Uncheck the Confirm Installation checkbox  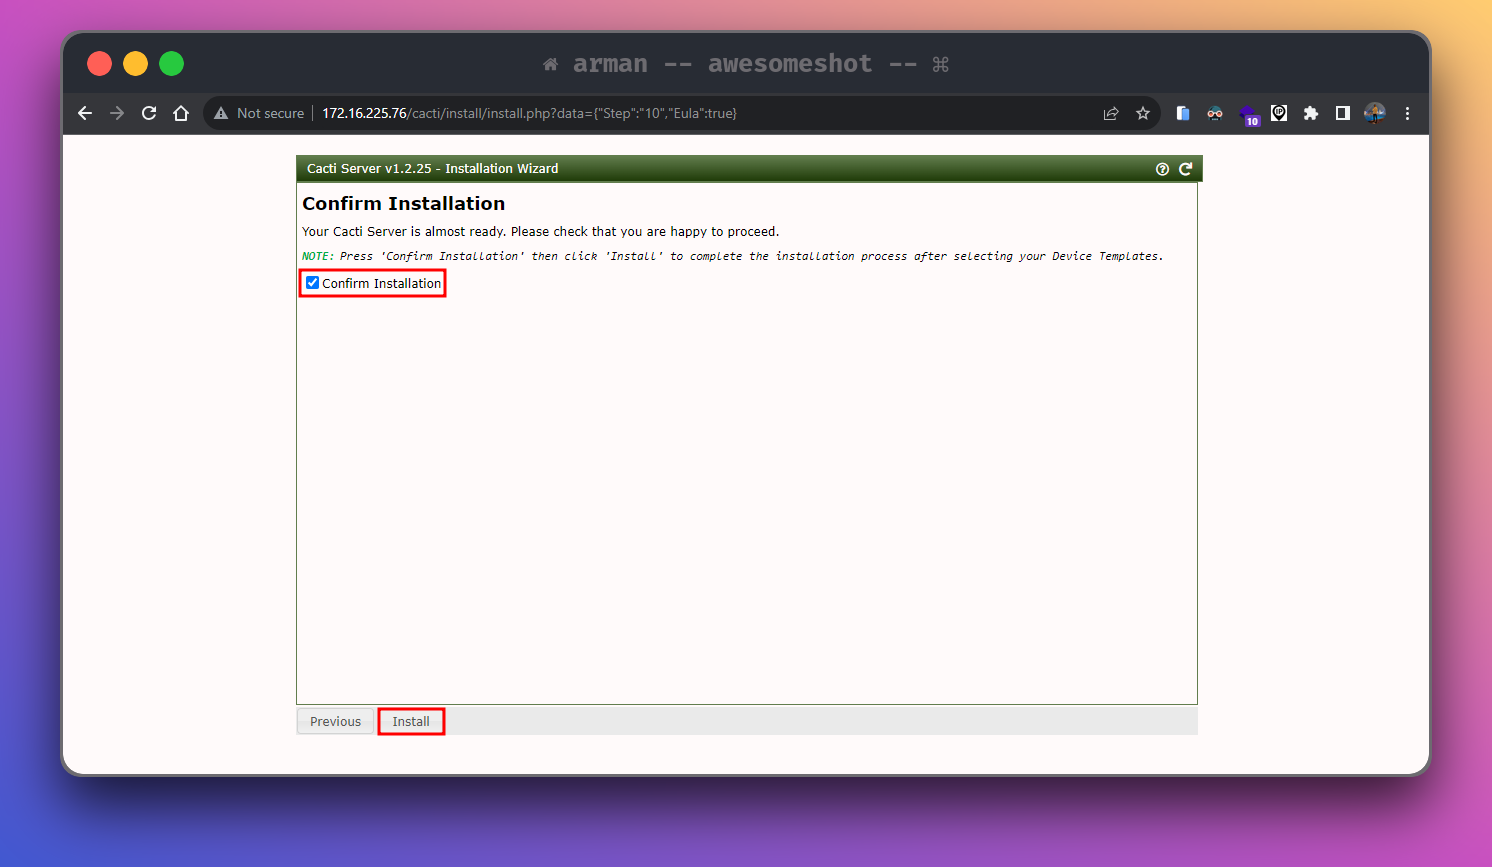click(x=313, y=283)
